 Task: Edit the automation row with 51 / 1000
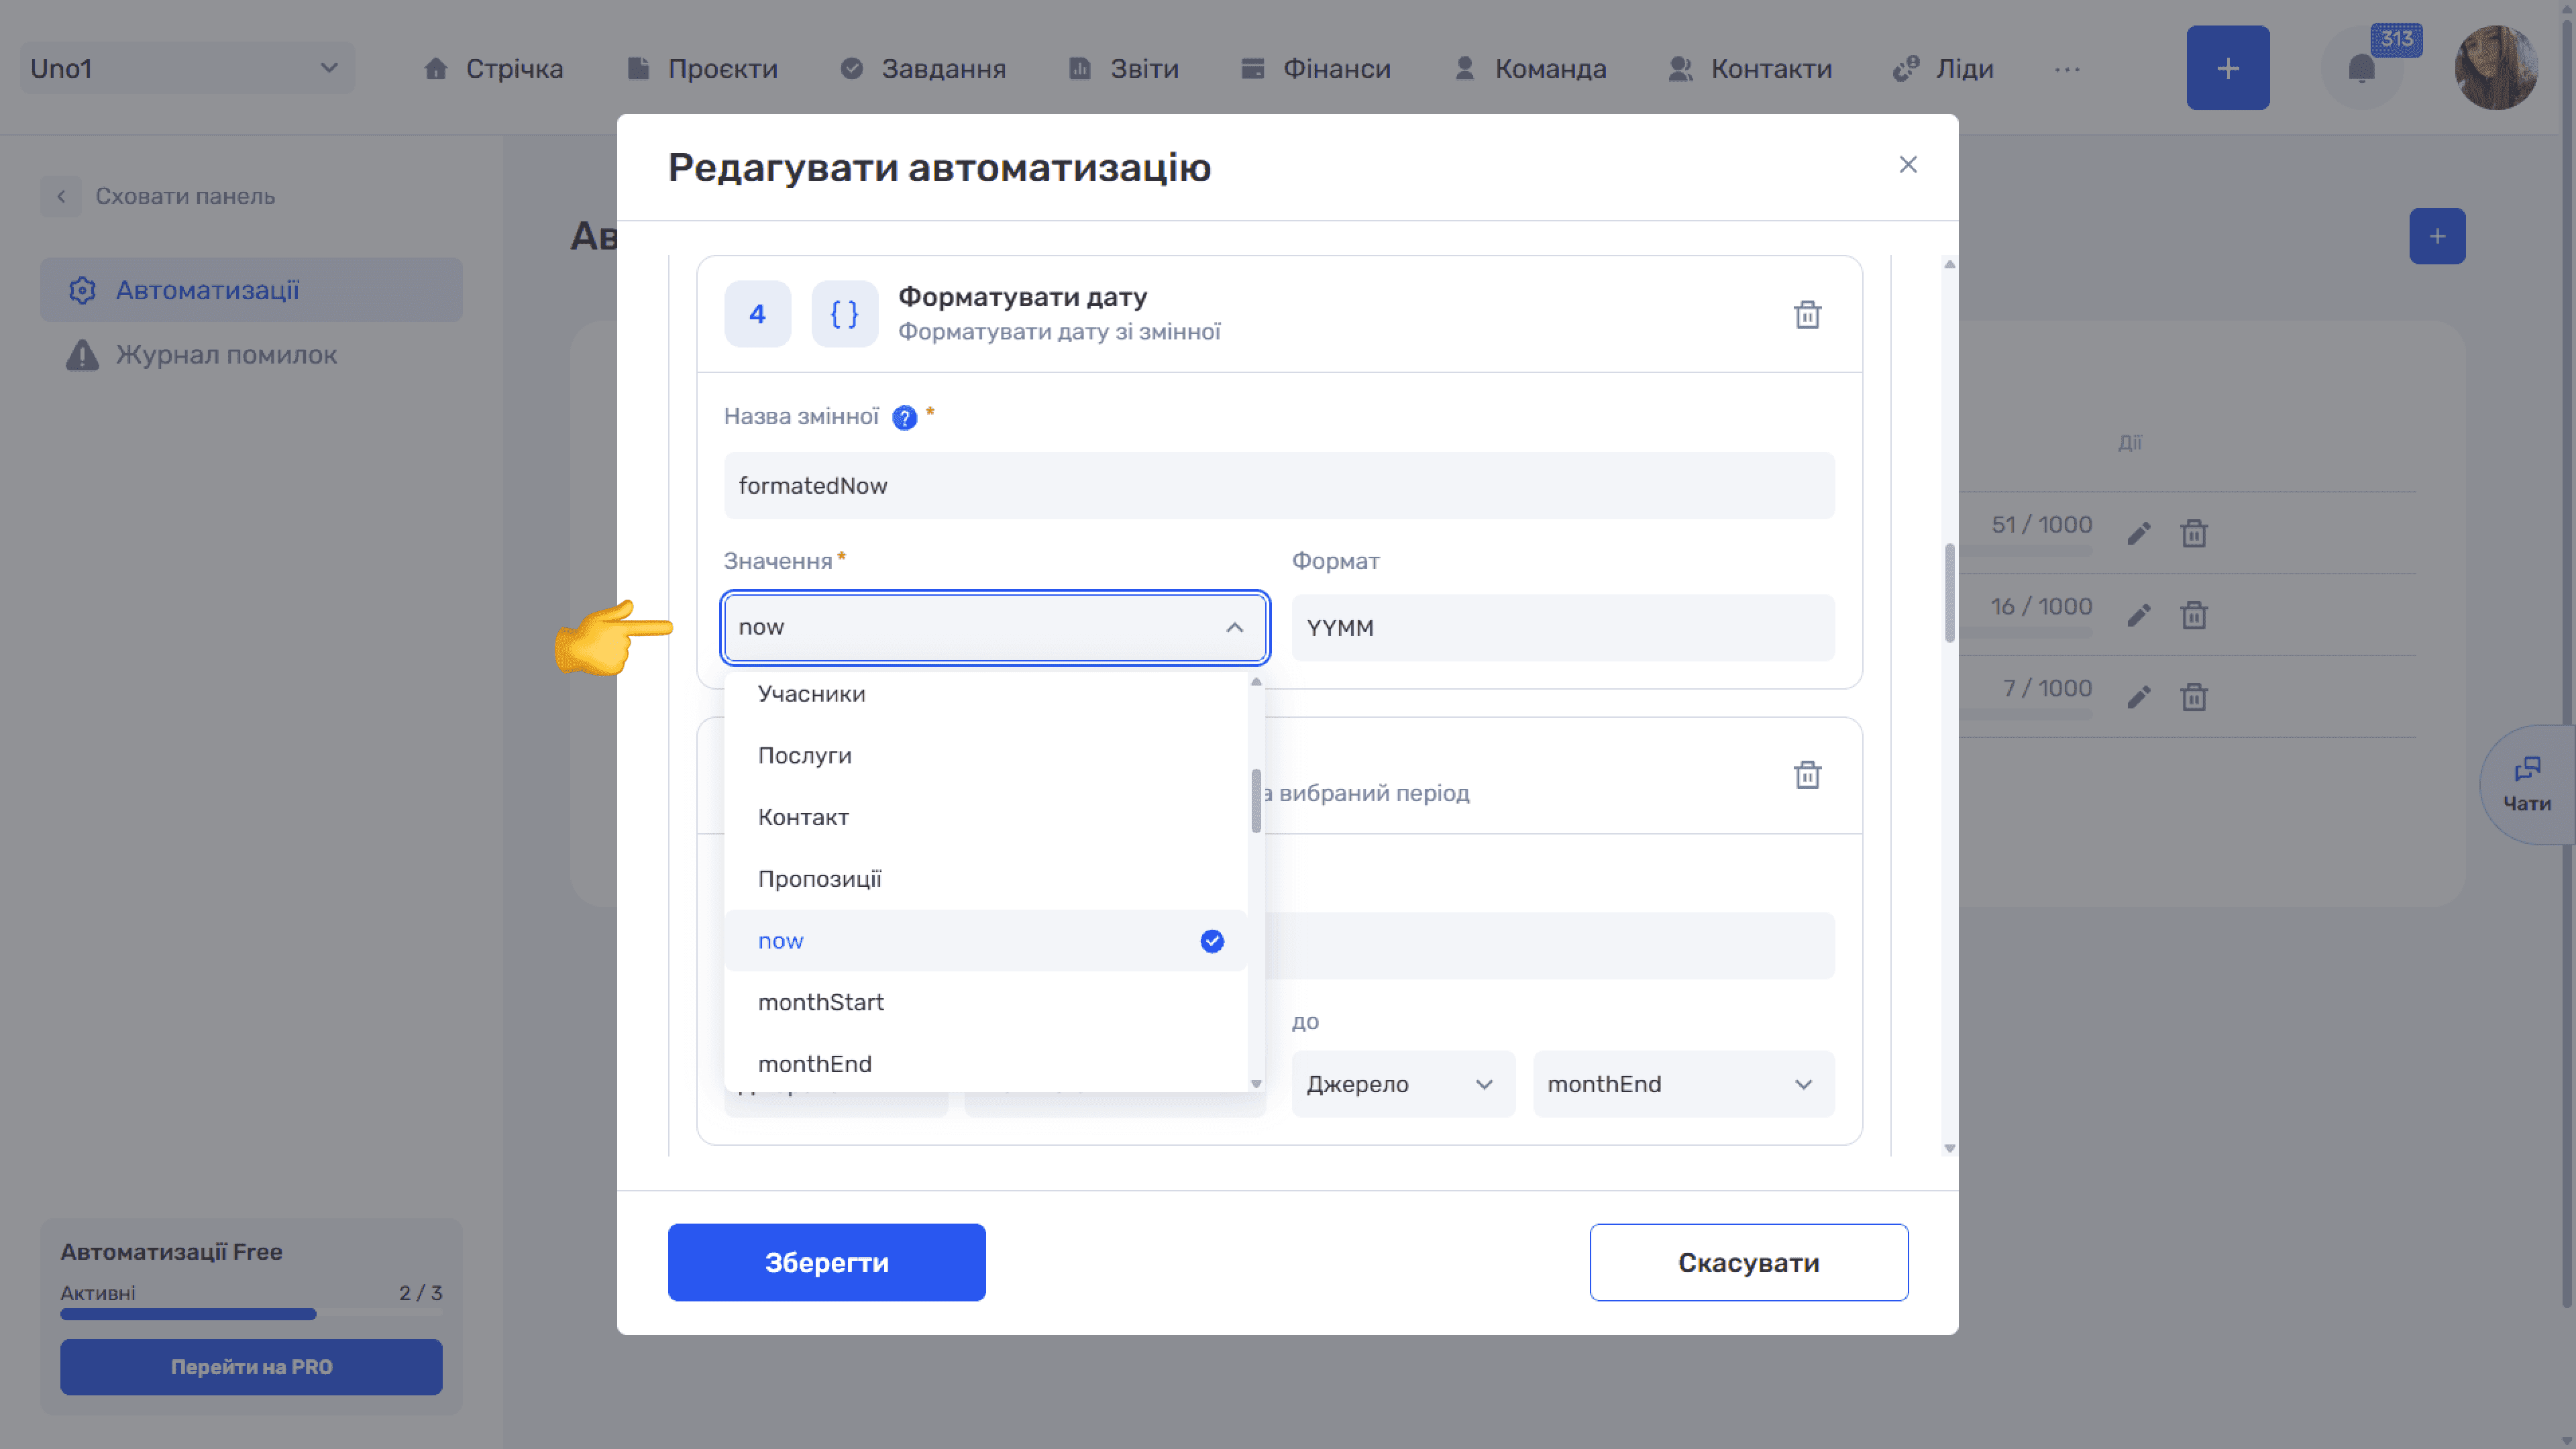2138,533
